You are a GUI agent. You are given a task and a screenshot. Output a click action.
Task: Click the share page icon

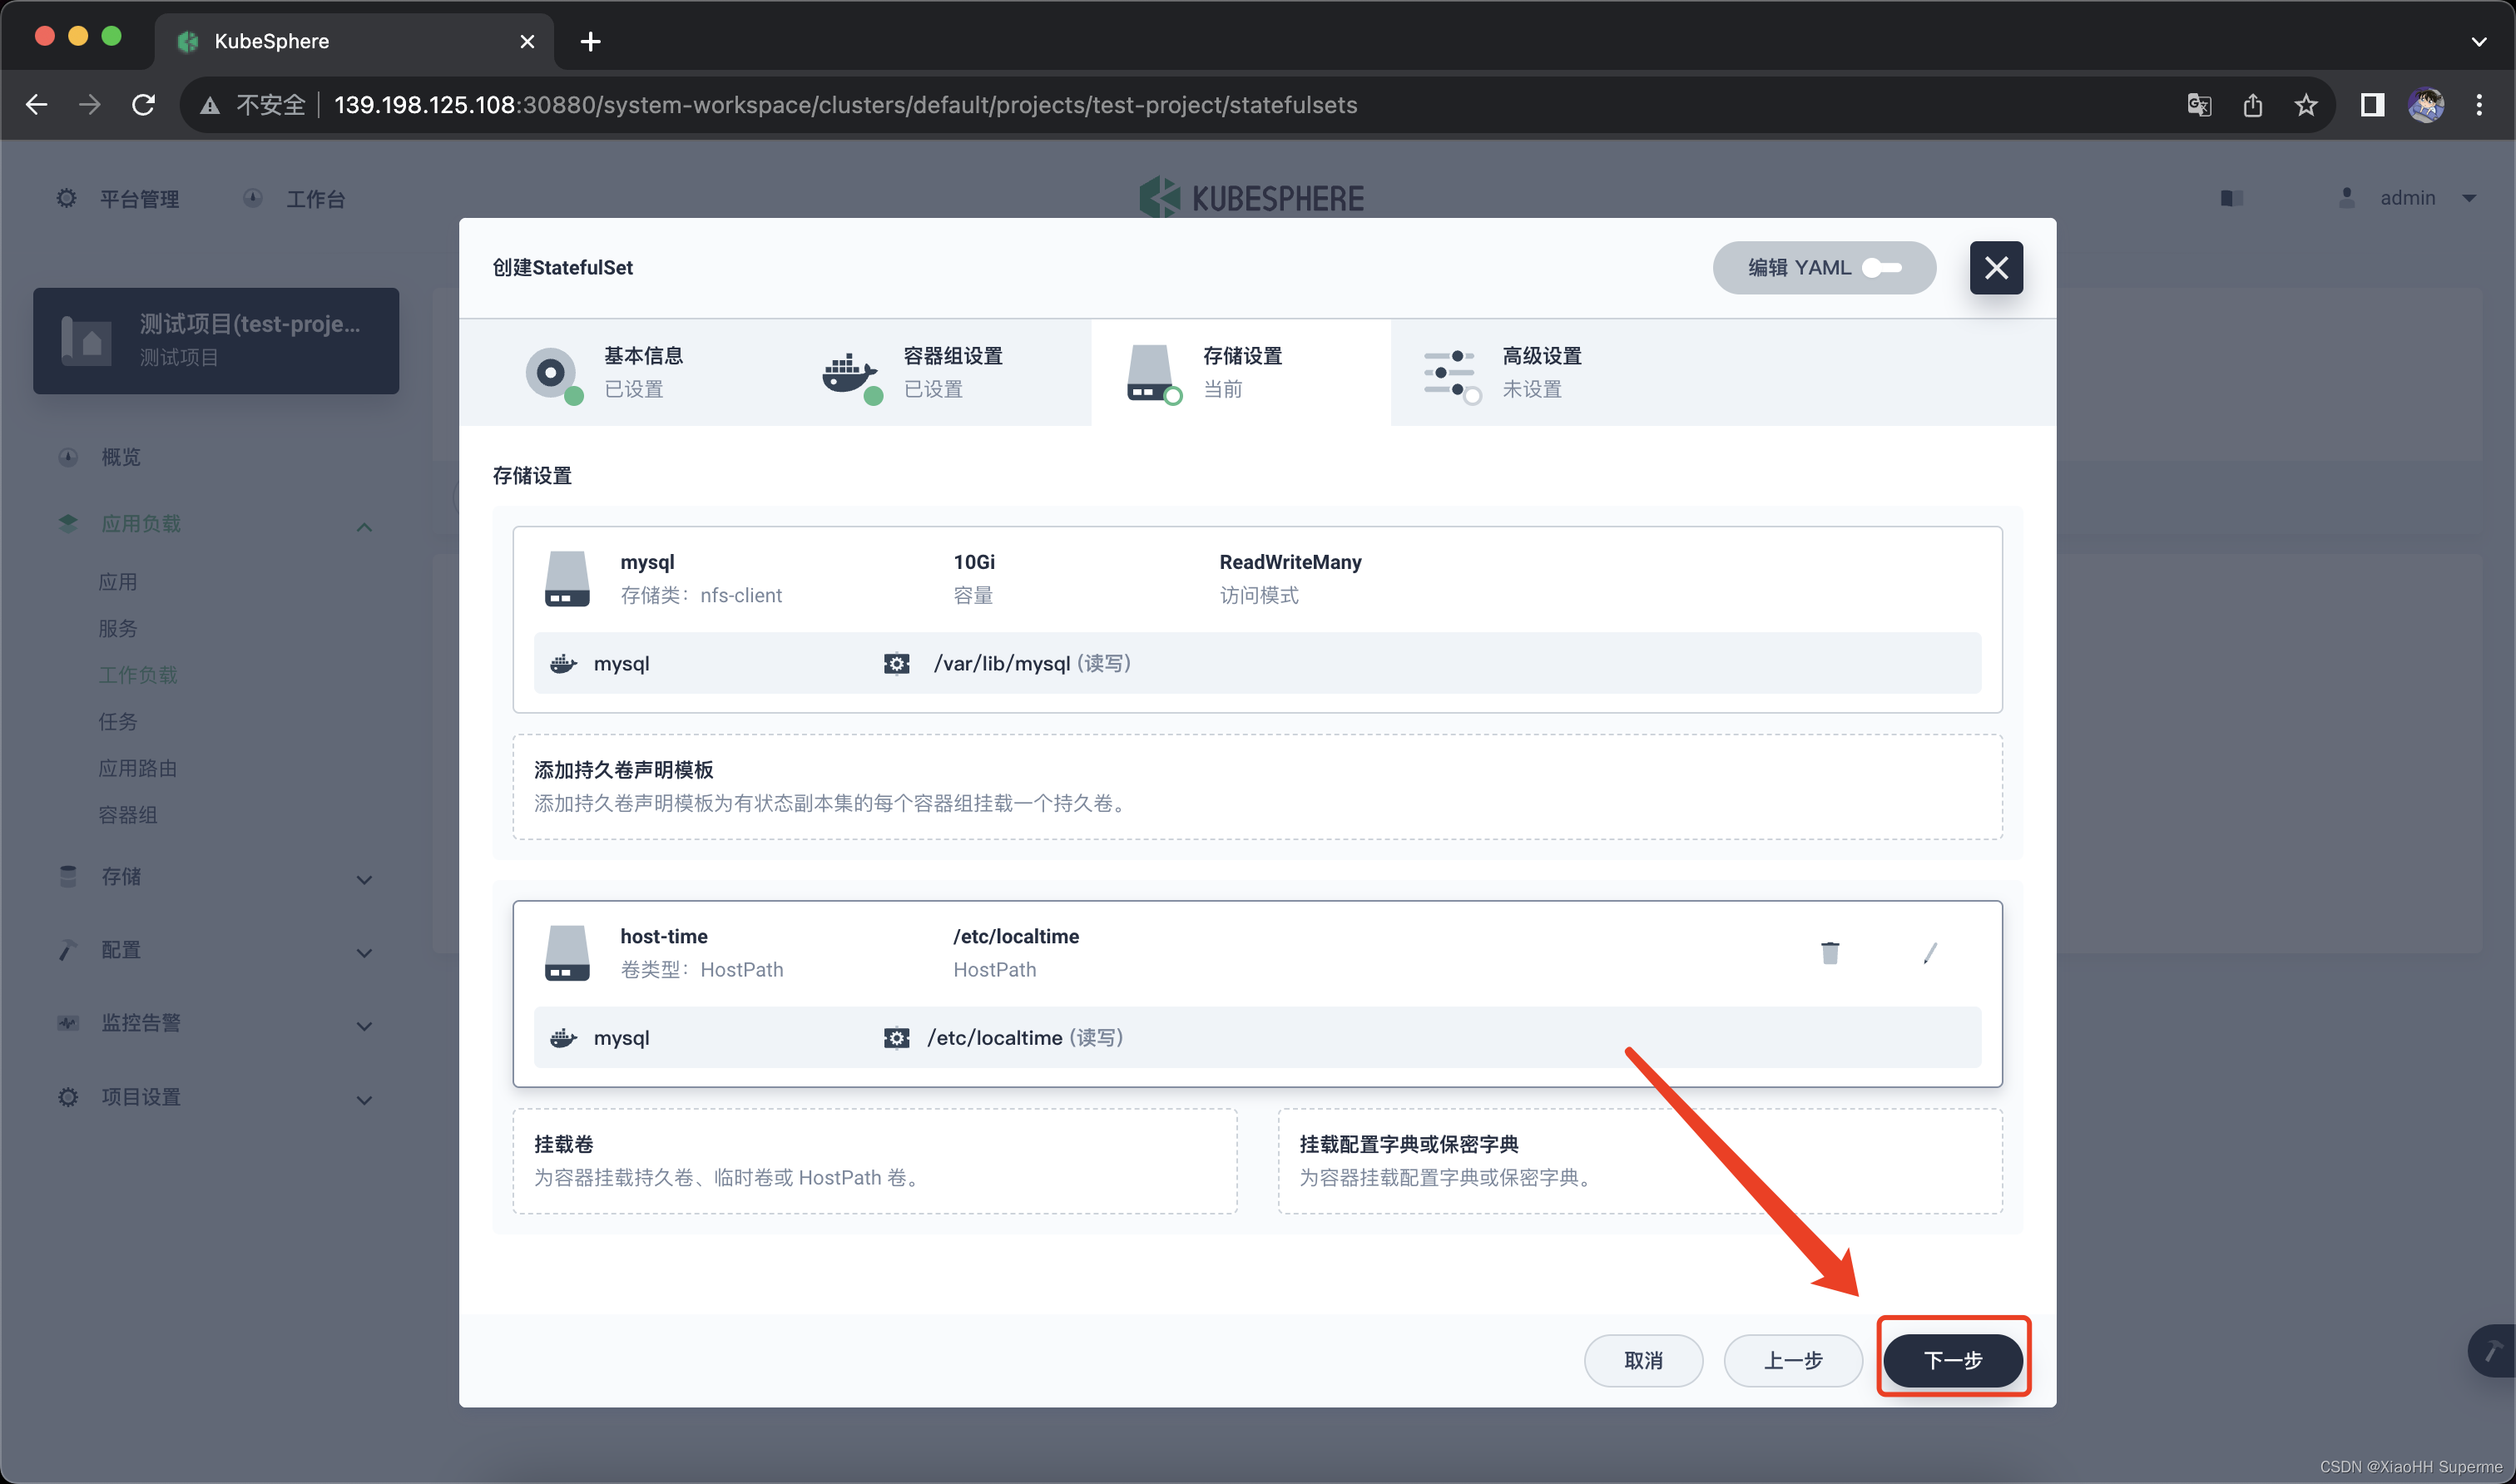point(2252,104)
